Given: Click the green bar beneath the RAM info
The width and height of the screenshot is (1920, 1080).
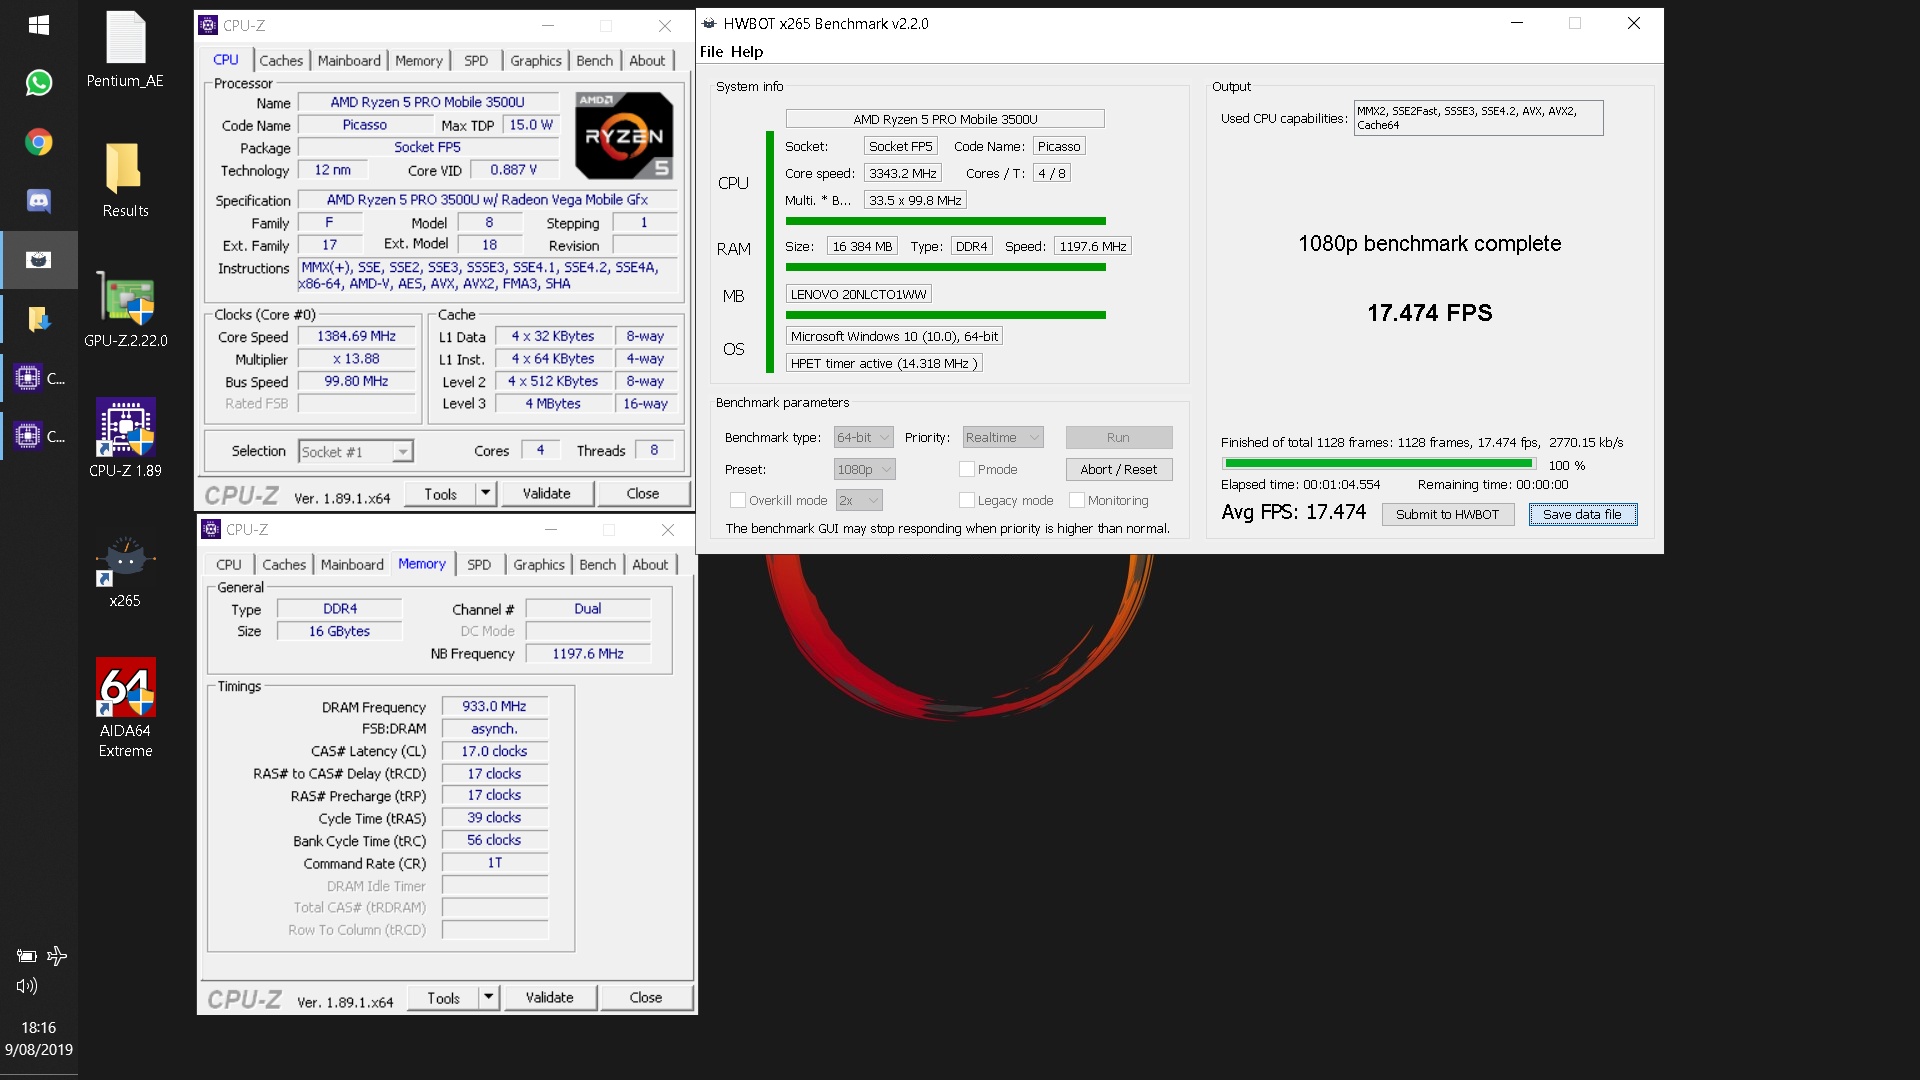Looking at the screenshot, I should pos(945,267).
